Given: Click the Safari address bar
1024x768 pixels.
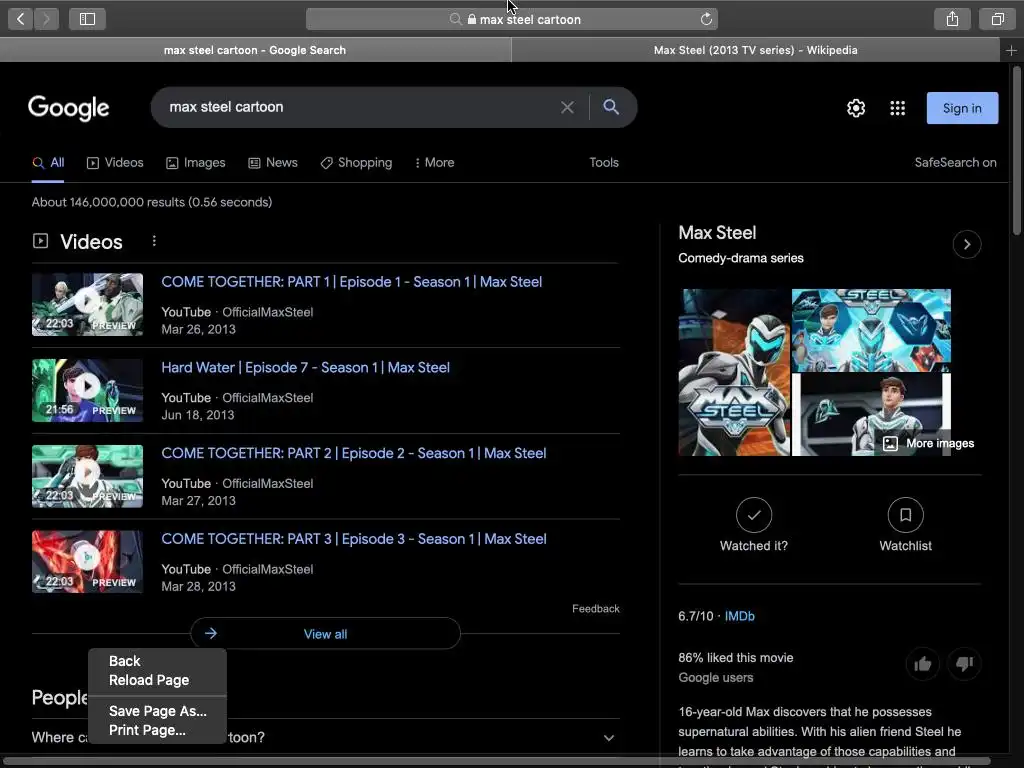Looking at the screenshot, I should pyautogui.click(x=512, y=19).
